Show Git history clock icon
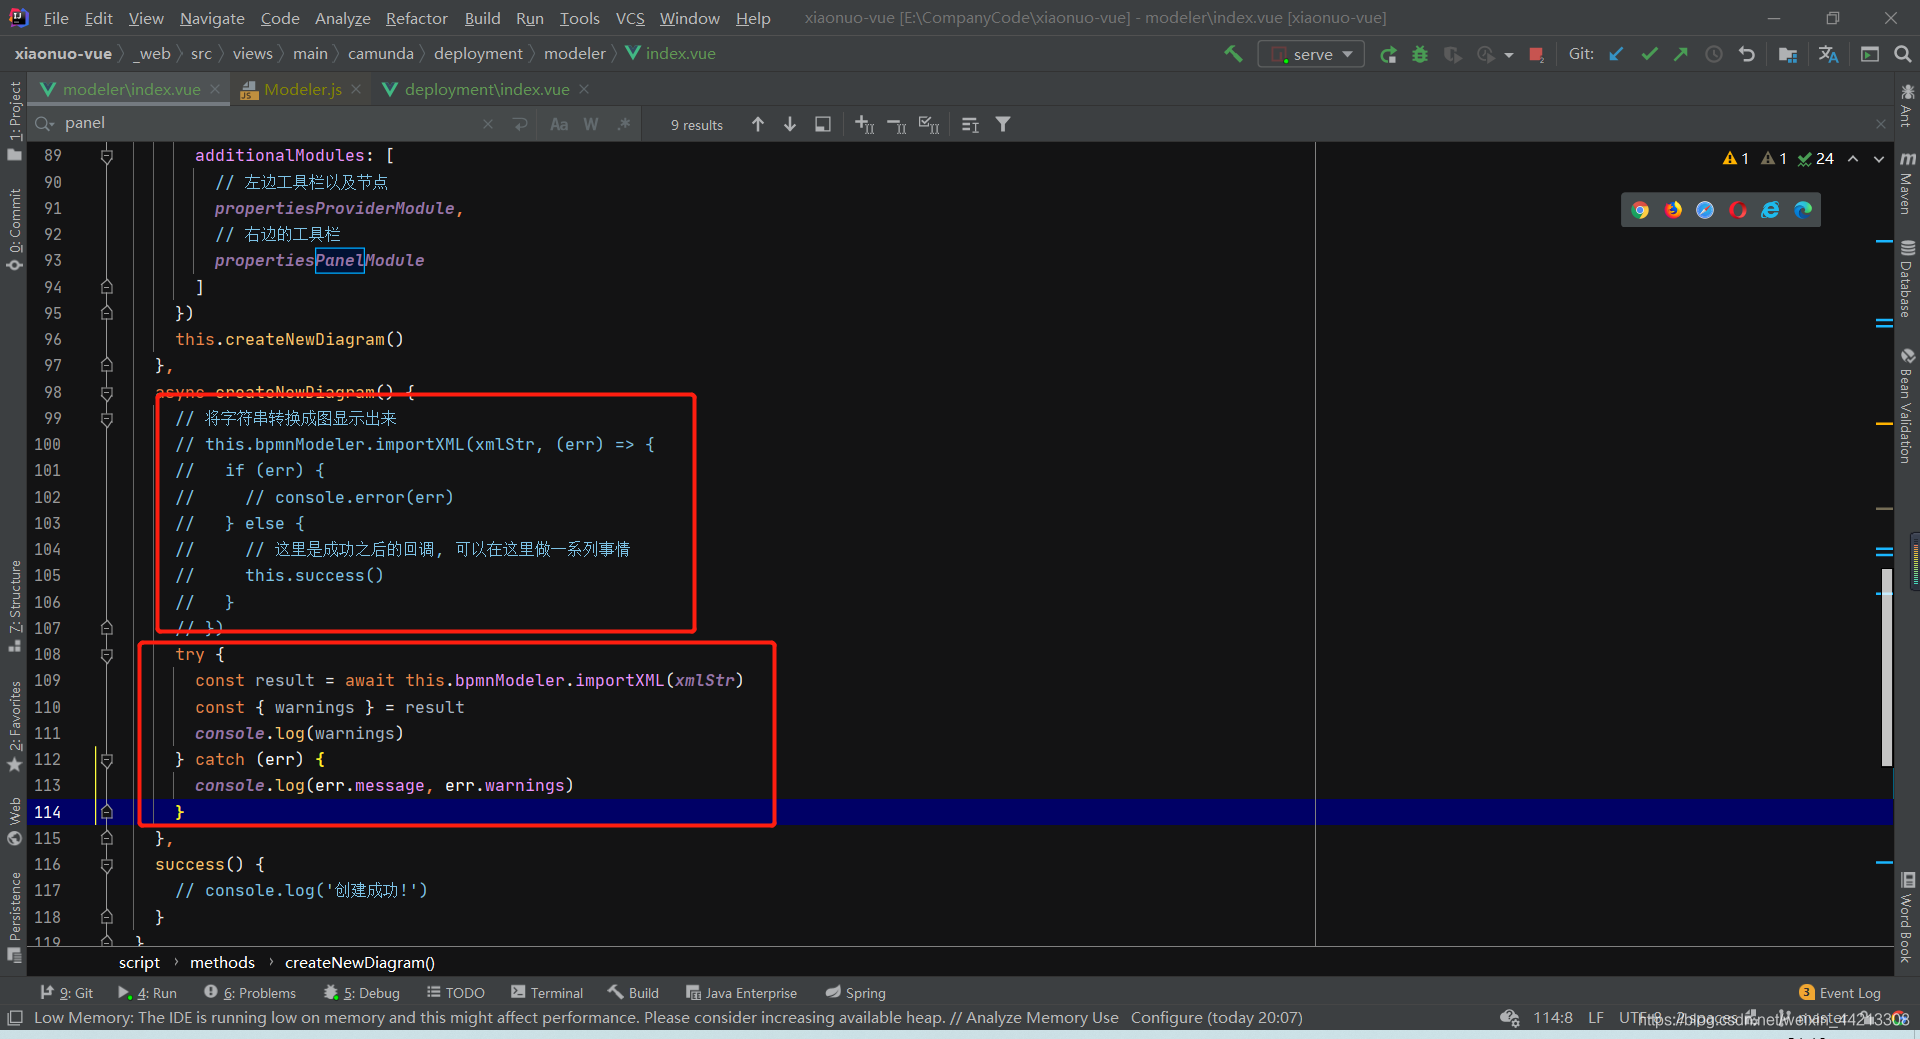 point(1714,54)
